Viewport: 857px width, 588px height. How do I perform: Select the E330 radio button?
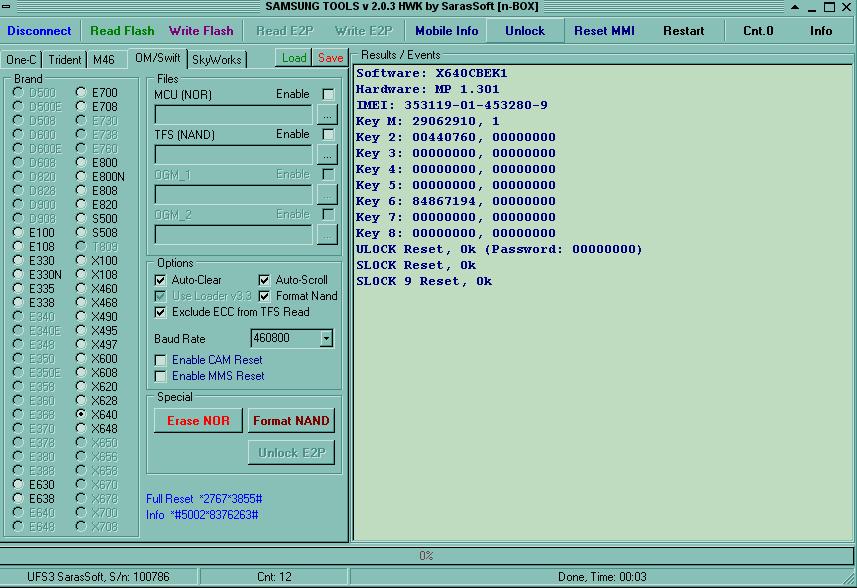18,261
